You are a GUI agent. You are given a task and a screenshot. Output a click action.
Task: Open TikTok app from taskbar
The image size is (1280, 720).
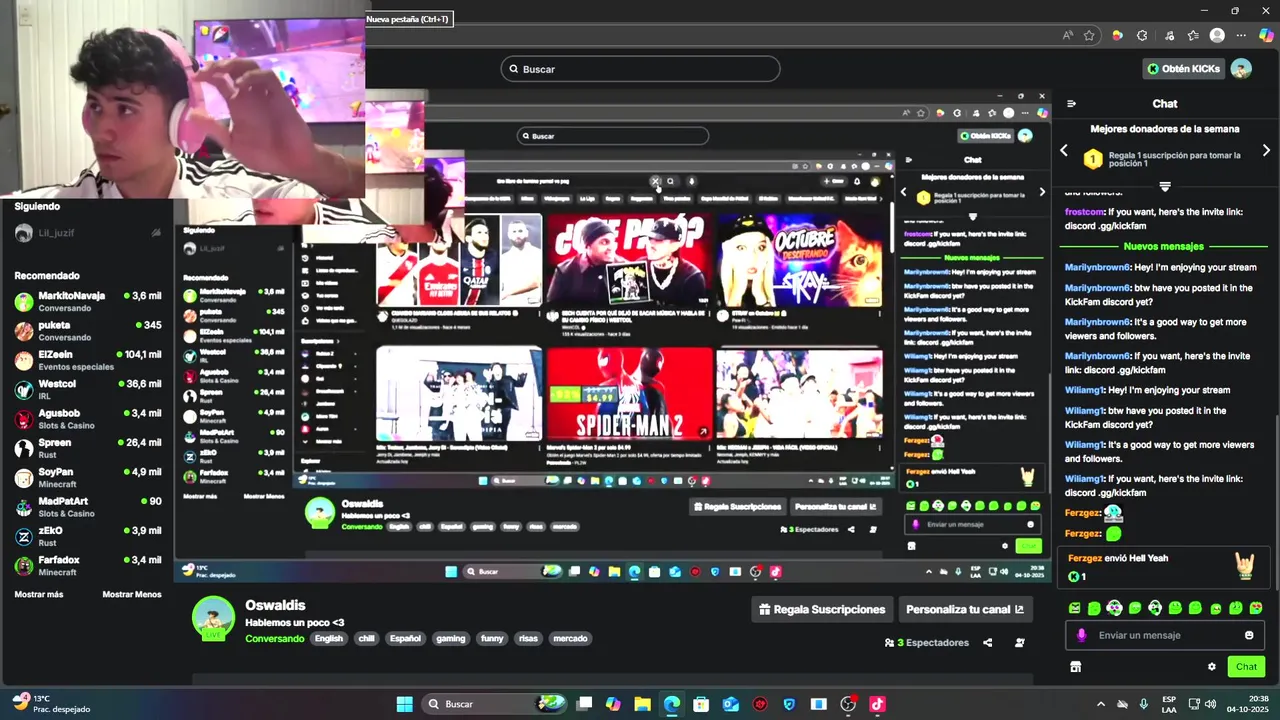[x=877, y=704]
